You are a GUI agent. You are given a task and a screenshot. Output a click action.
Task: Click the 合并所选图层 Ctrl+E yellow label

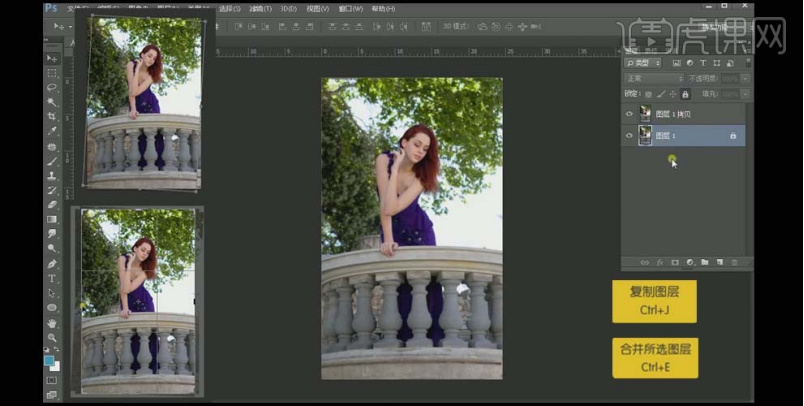654,358
